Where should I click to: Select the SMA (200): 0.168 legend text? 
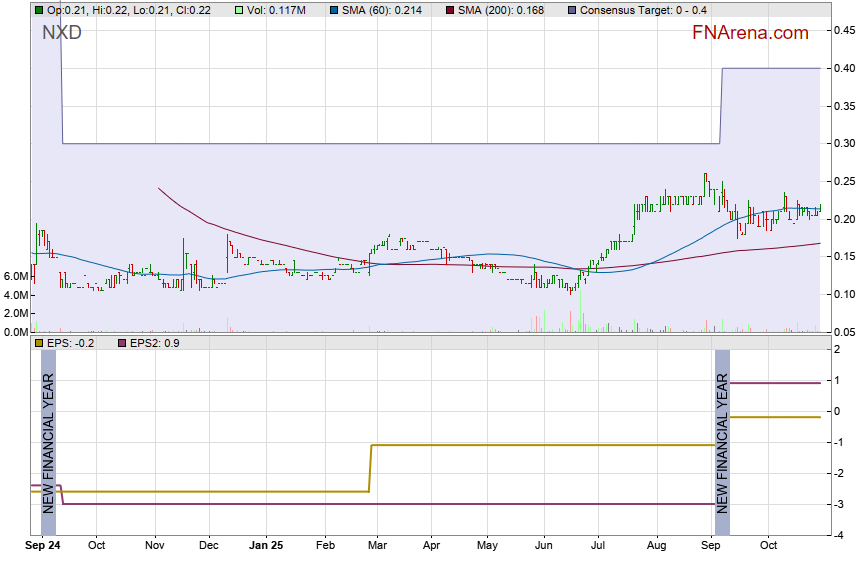point(507,10)
